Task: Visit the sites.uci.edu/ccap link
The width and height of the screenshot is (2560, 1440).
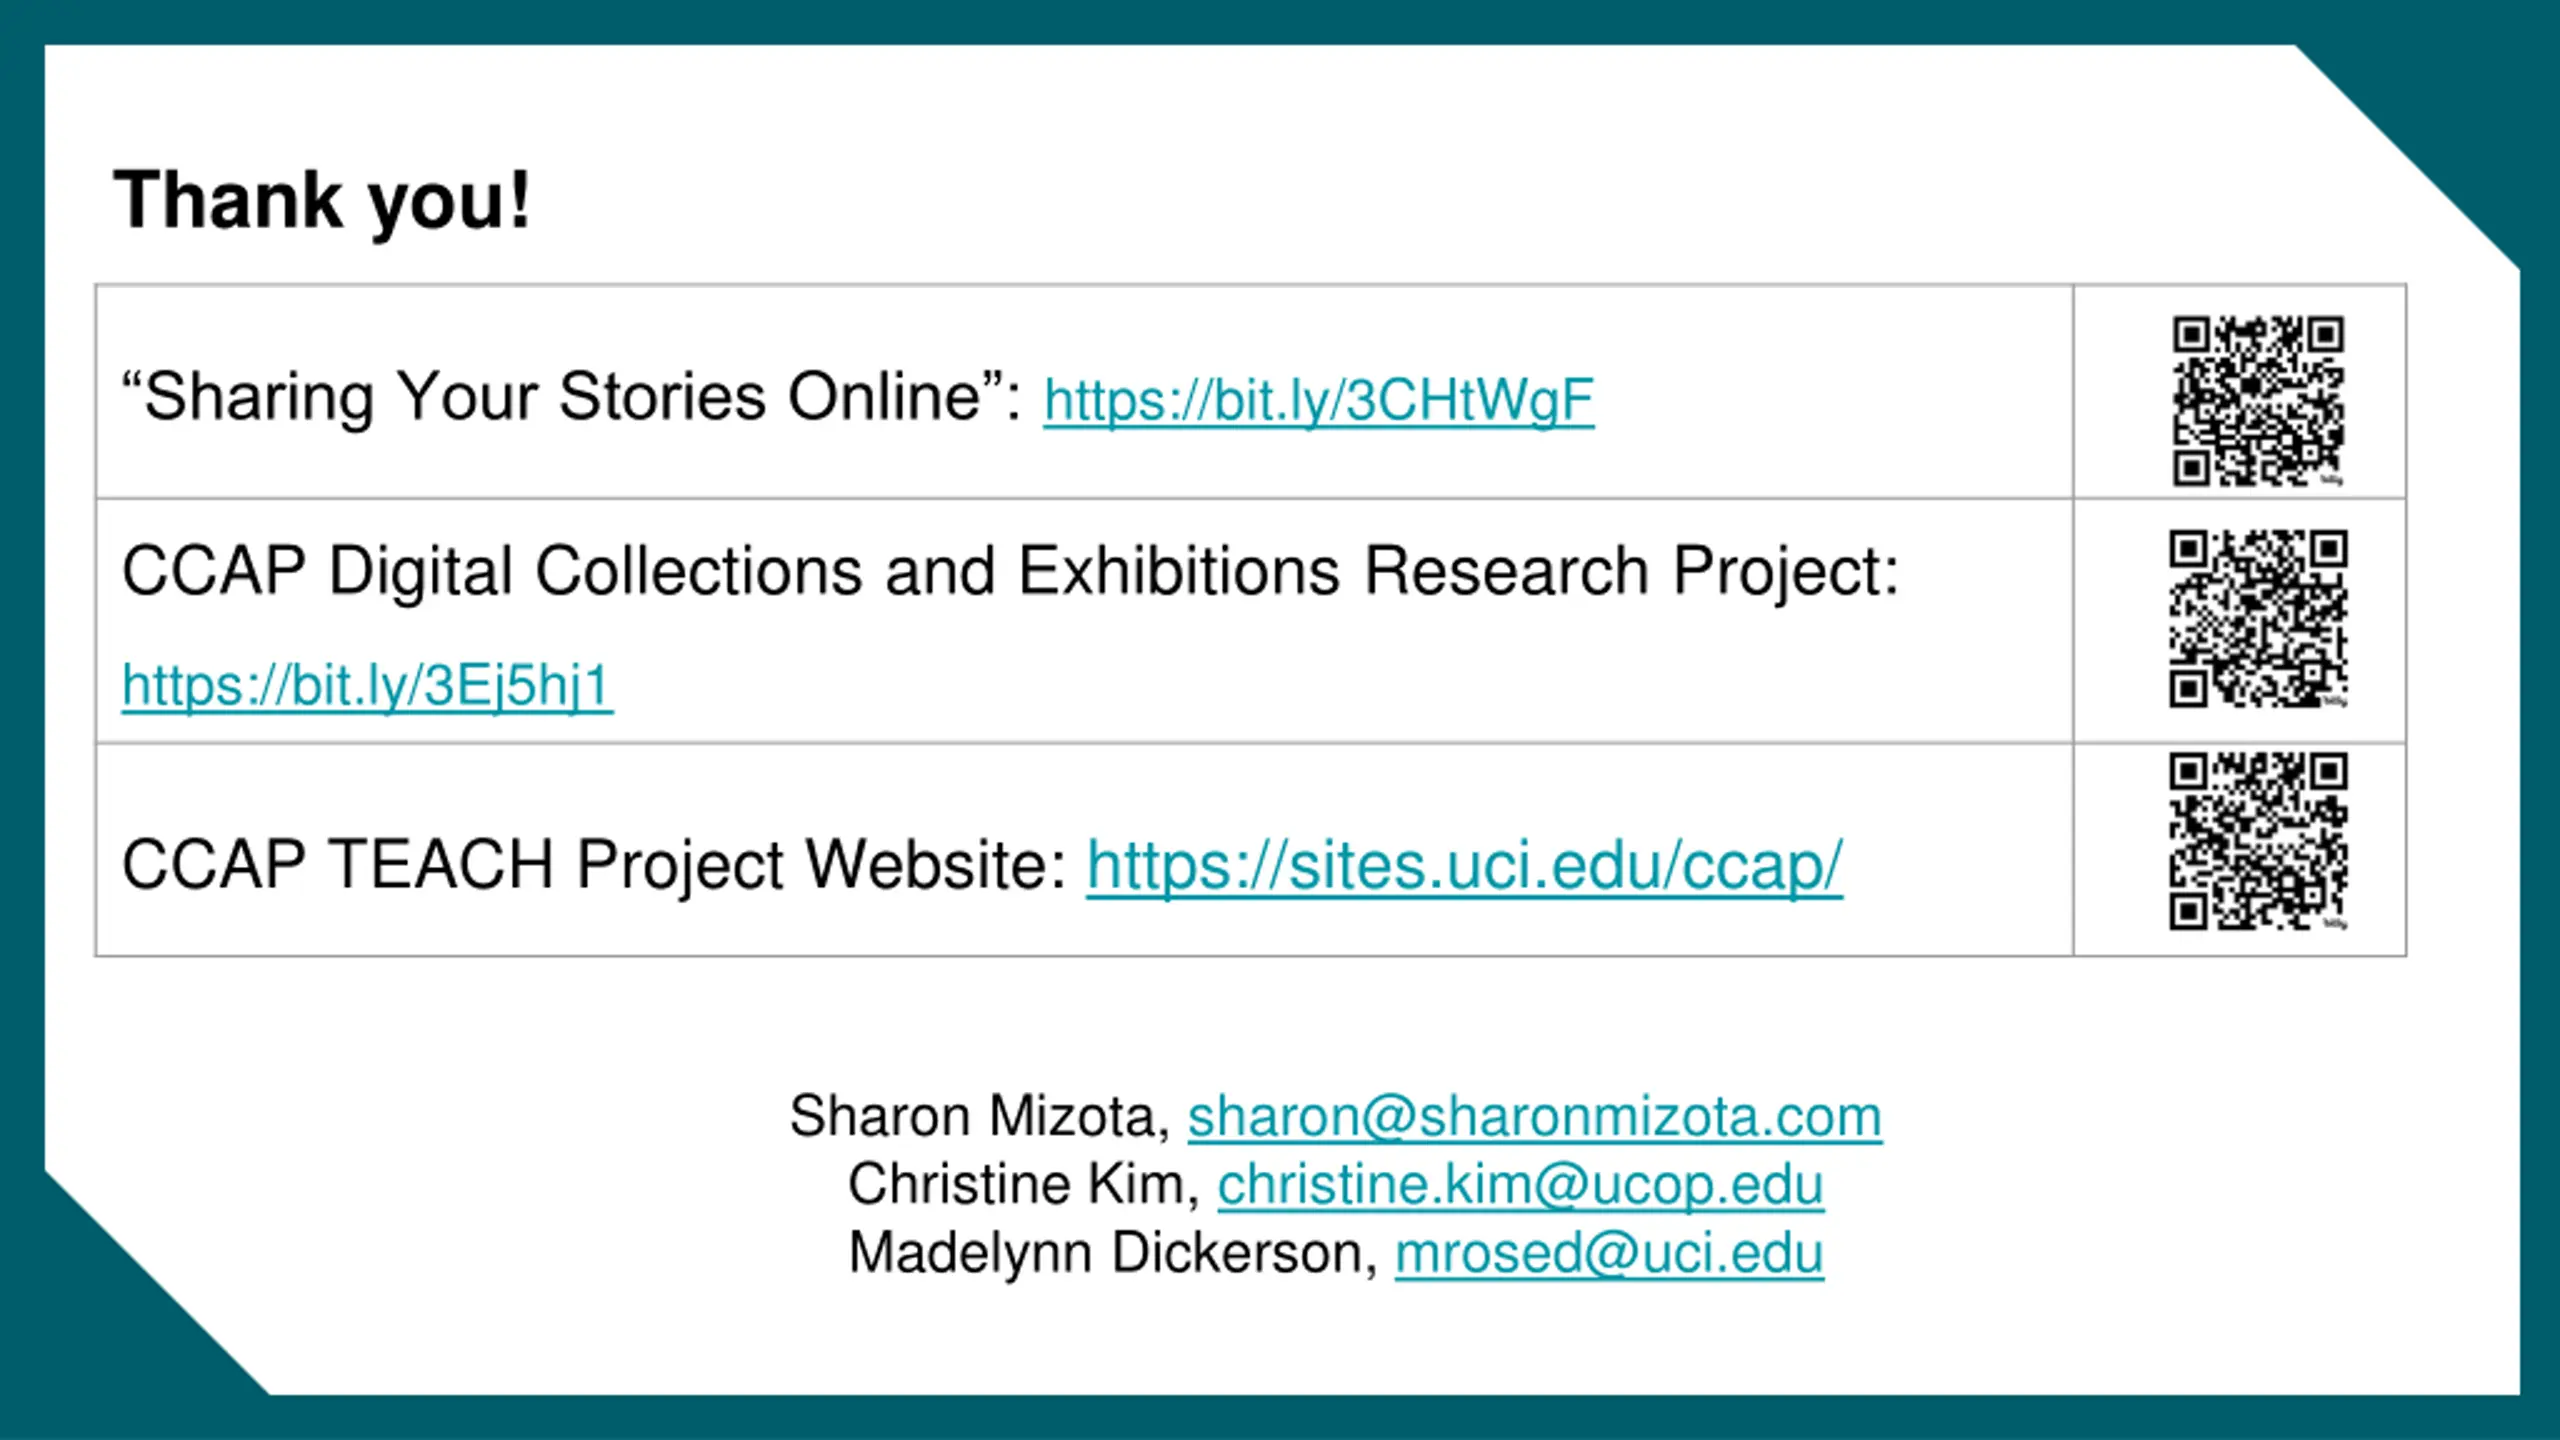Action: (x=1464, y=866)
